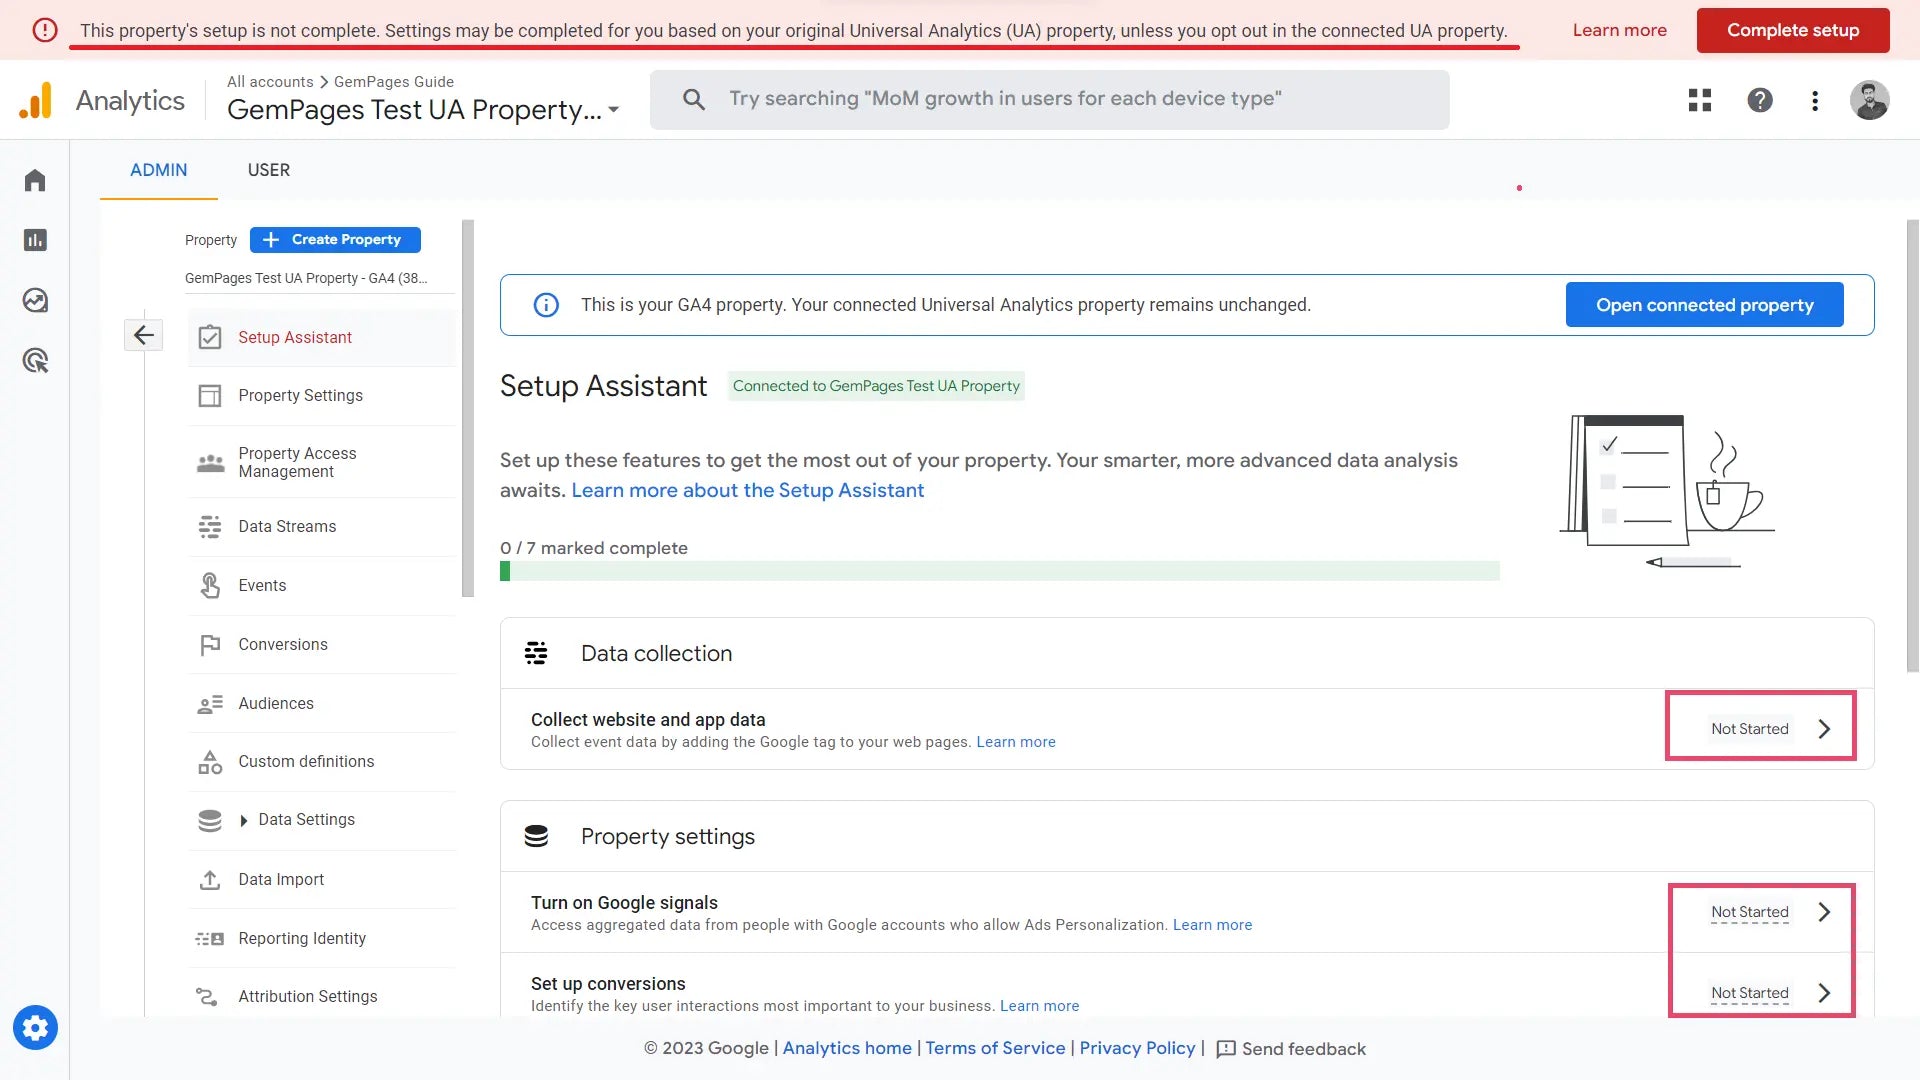Screen dimensions: 1920x1080
Task: Open Privacy Policy footer link
Action: 1137,1048
